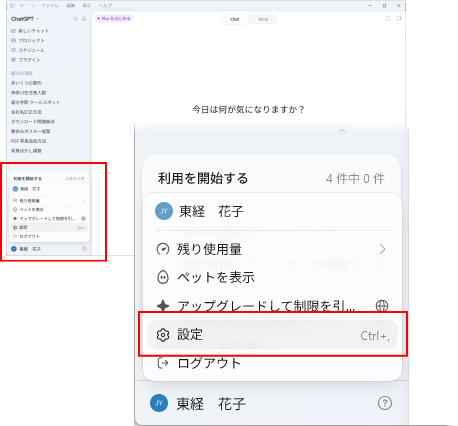Open the ヘルプ menu

tap(105, 6)
